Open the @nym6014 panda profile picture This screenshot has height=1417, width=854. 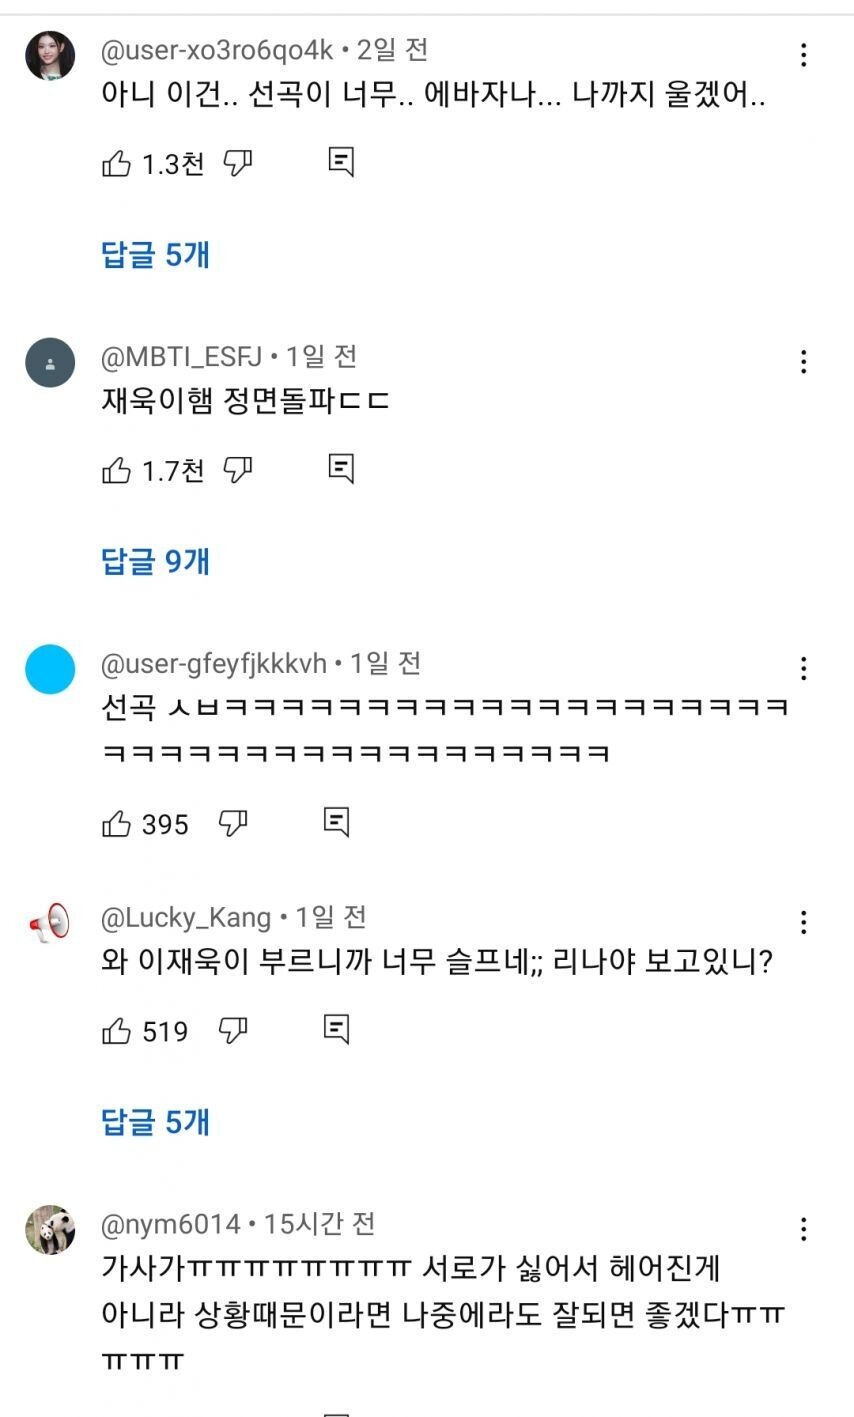click(50, 1230)
